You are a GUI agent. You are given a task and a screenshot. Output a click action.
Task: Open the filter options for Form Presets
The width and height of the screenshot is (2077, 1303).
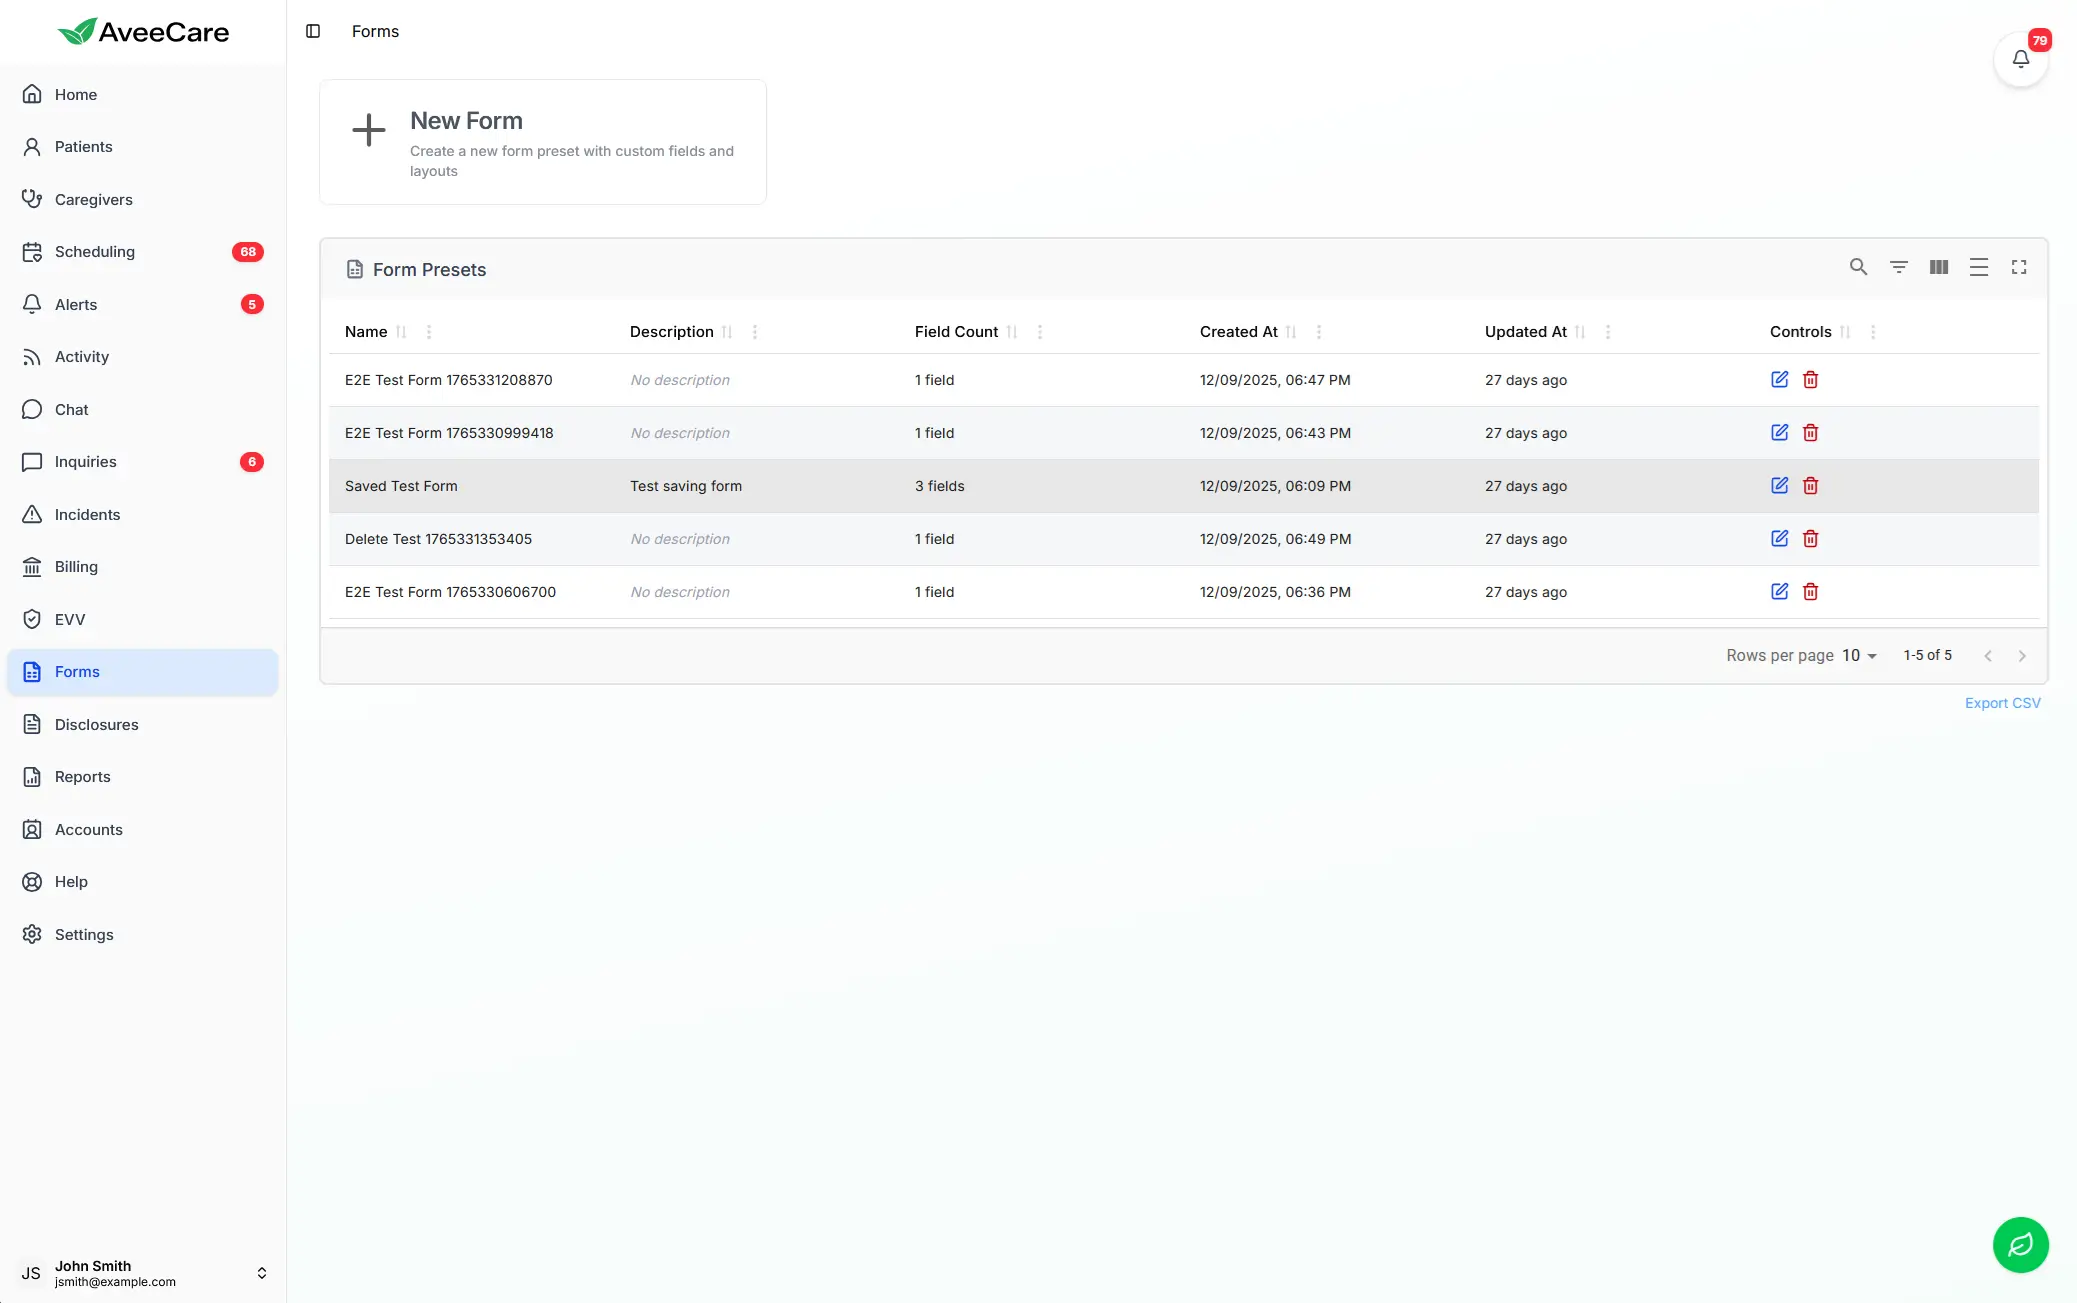[1899, 267]
